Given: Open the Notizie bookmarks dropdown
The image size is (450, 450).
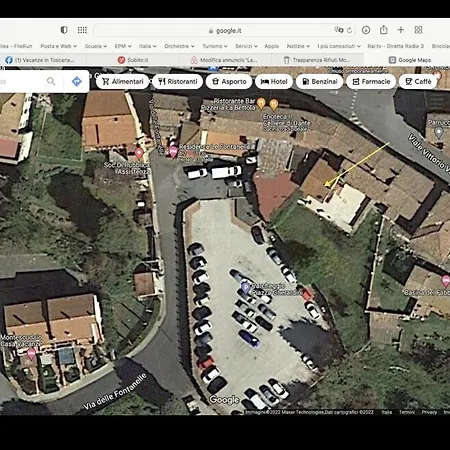Looking at the screenshot, I should point(298,46).
